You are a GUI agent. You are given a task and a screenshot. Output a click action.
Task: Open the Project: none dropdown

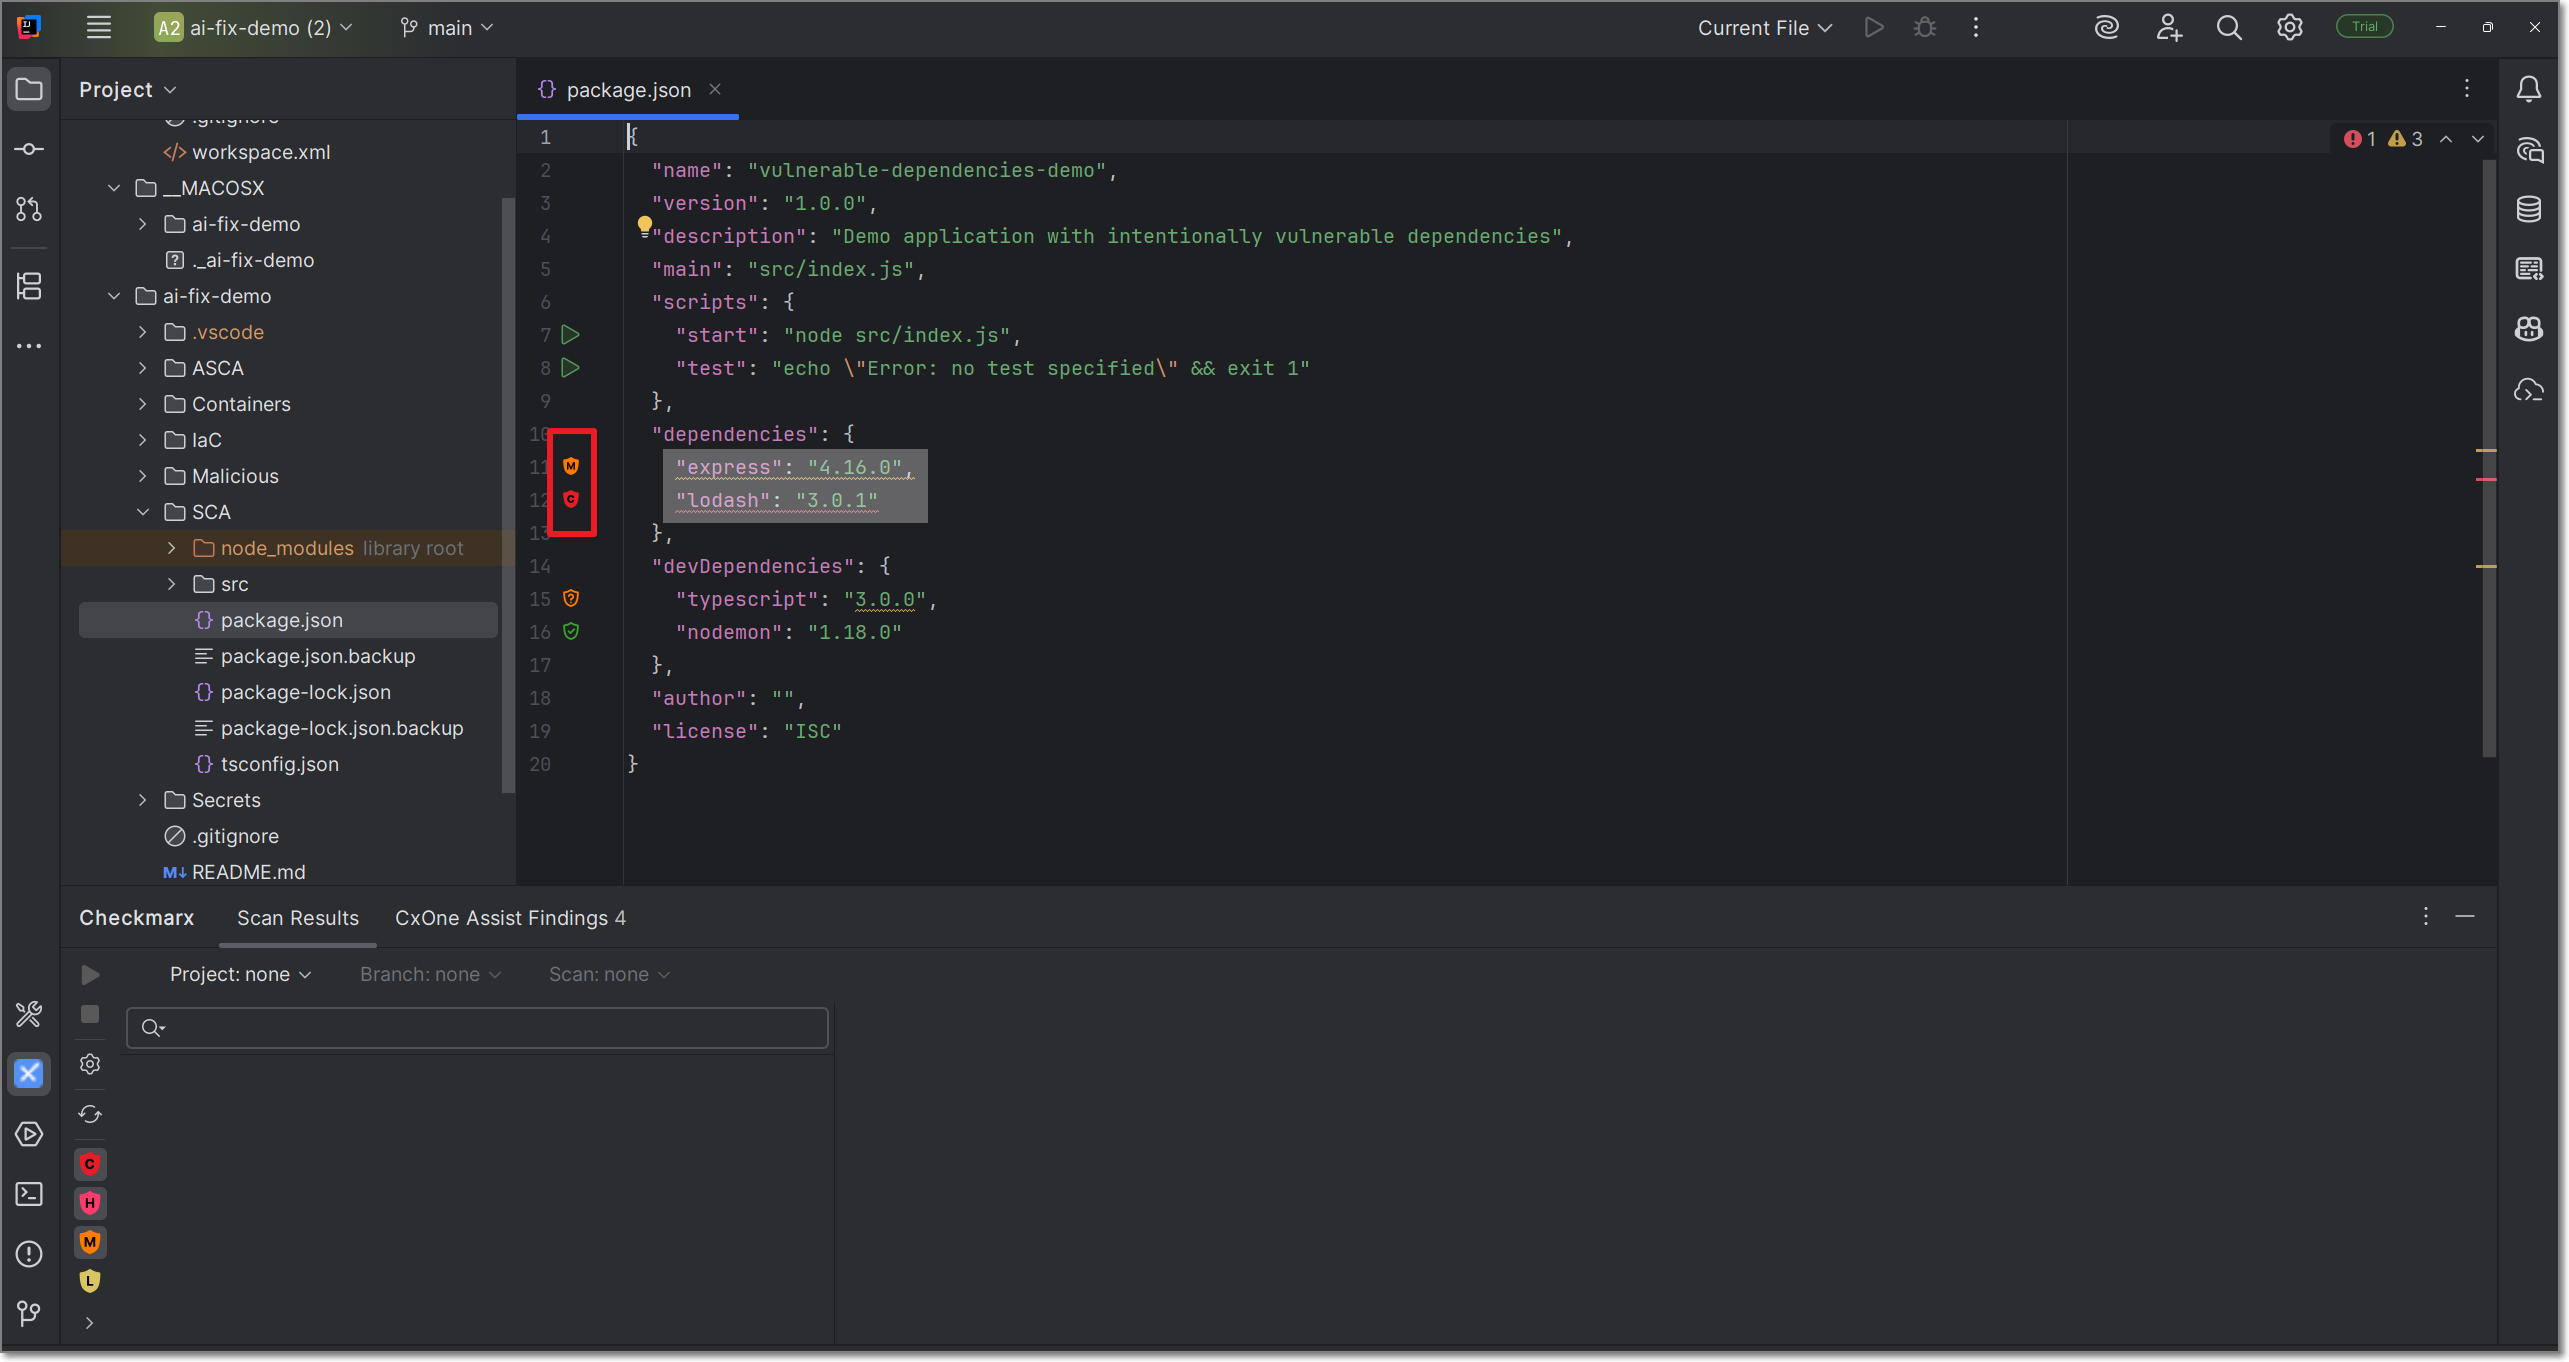[x=240, y=974]
